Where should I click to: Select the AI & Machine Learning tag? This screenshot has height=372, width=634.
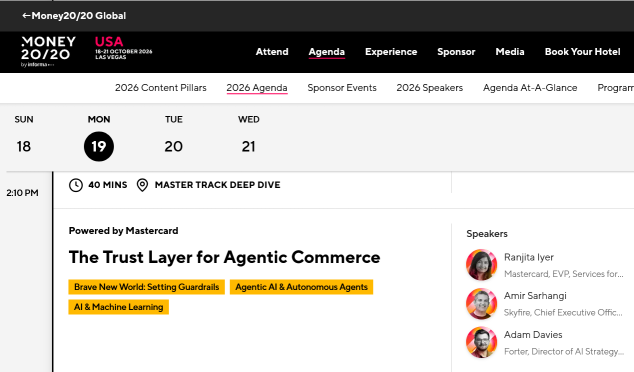point(118,307)
